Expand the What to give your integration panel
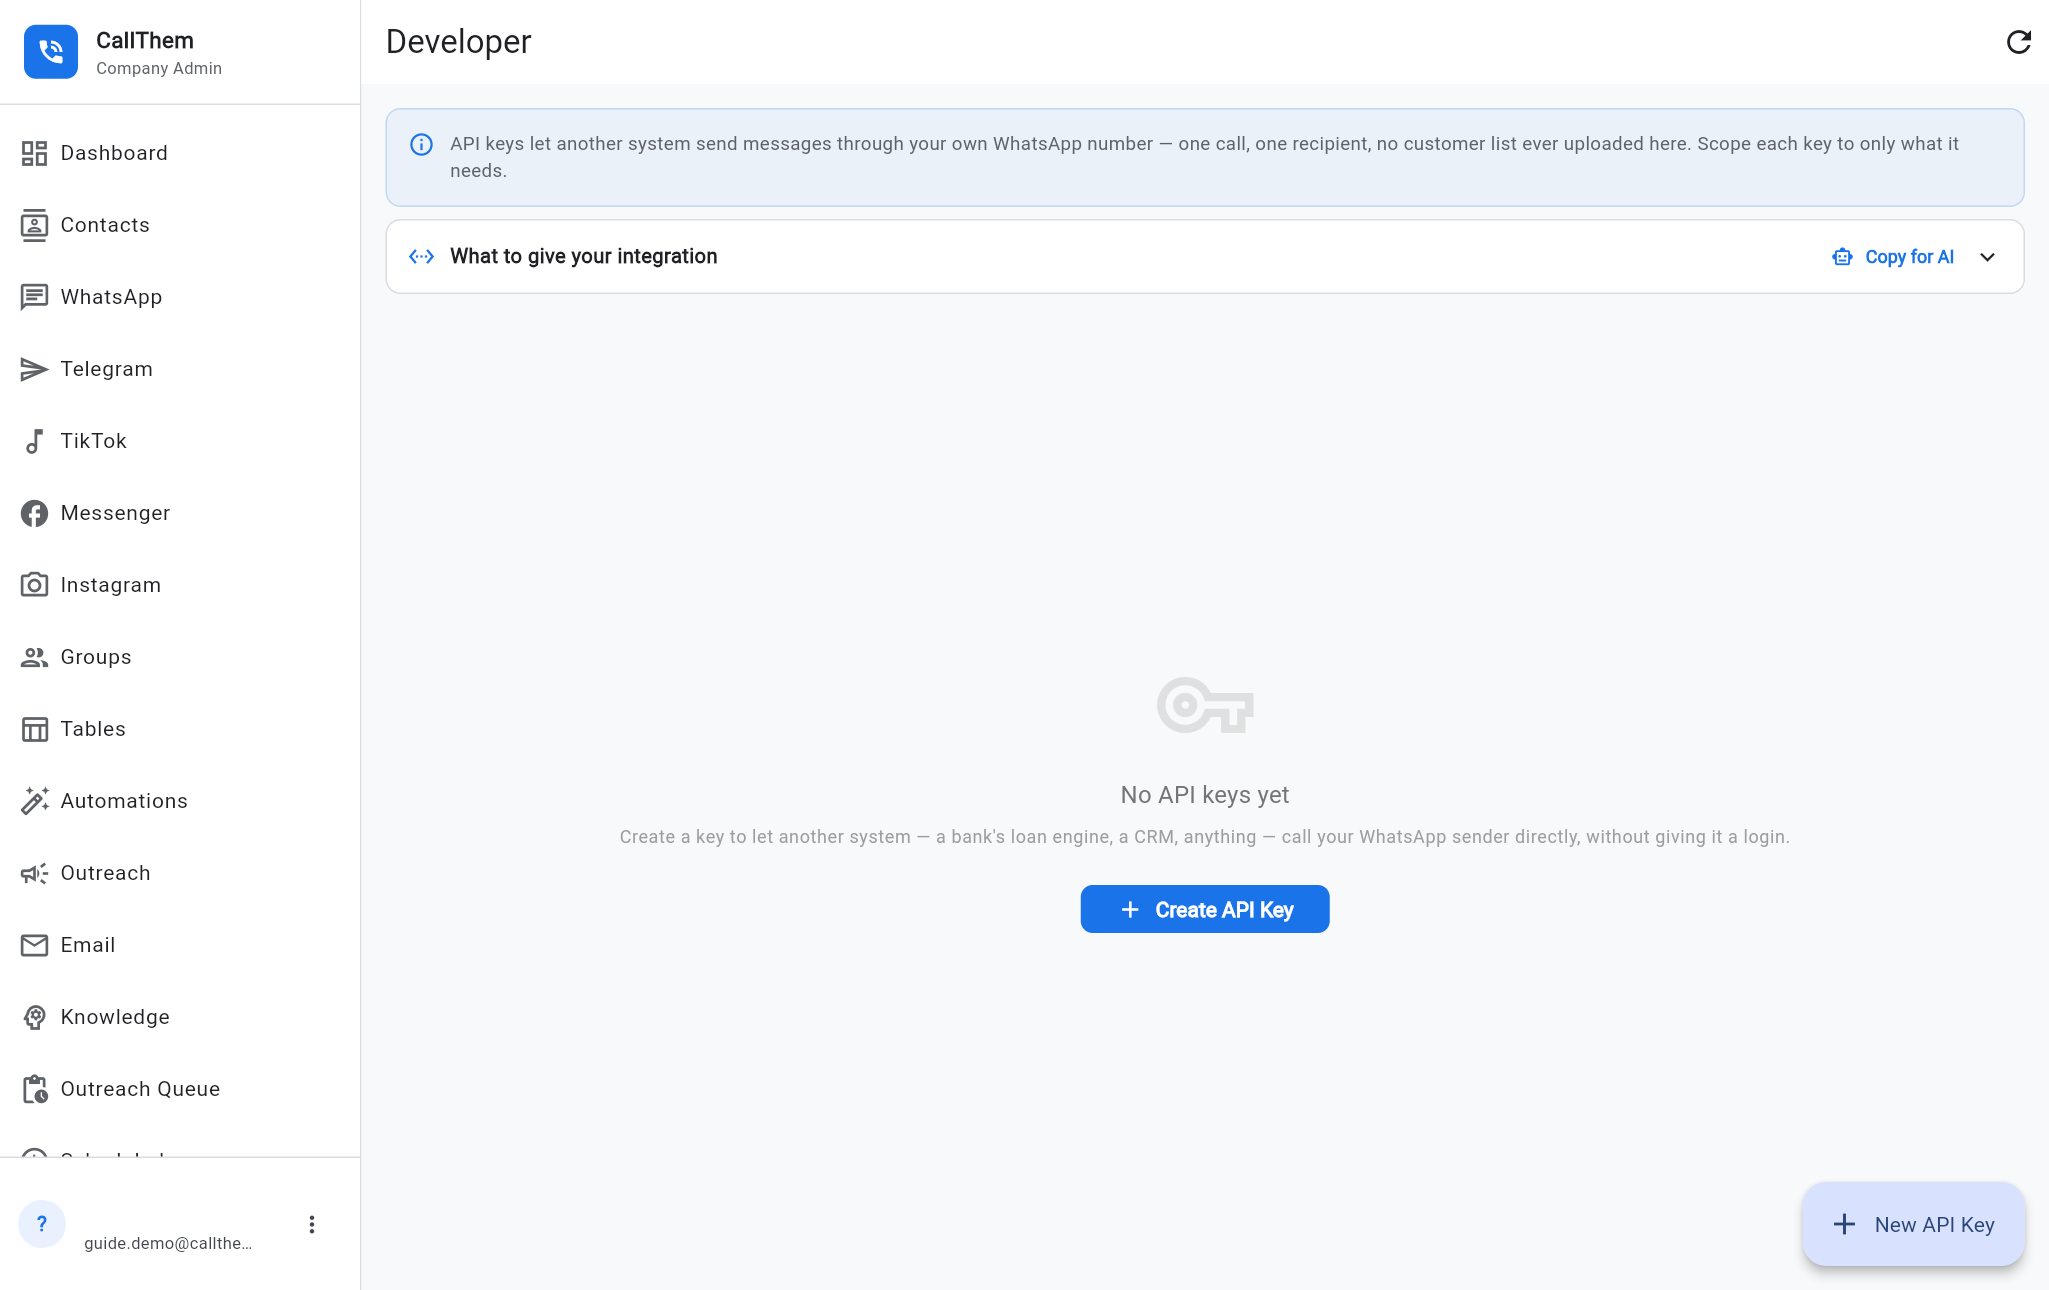 click(1987, 257)
